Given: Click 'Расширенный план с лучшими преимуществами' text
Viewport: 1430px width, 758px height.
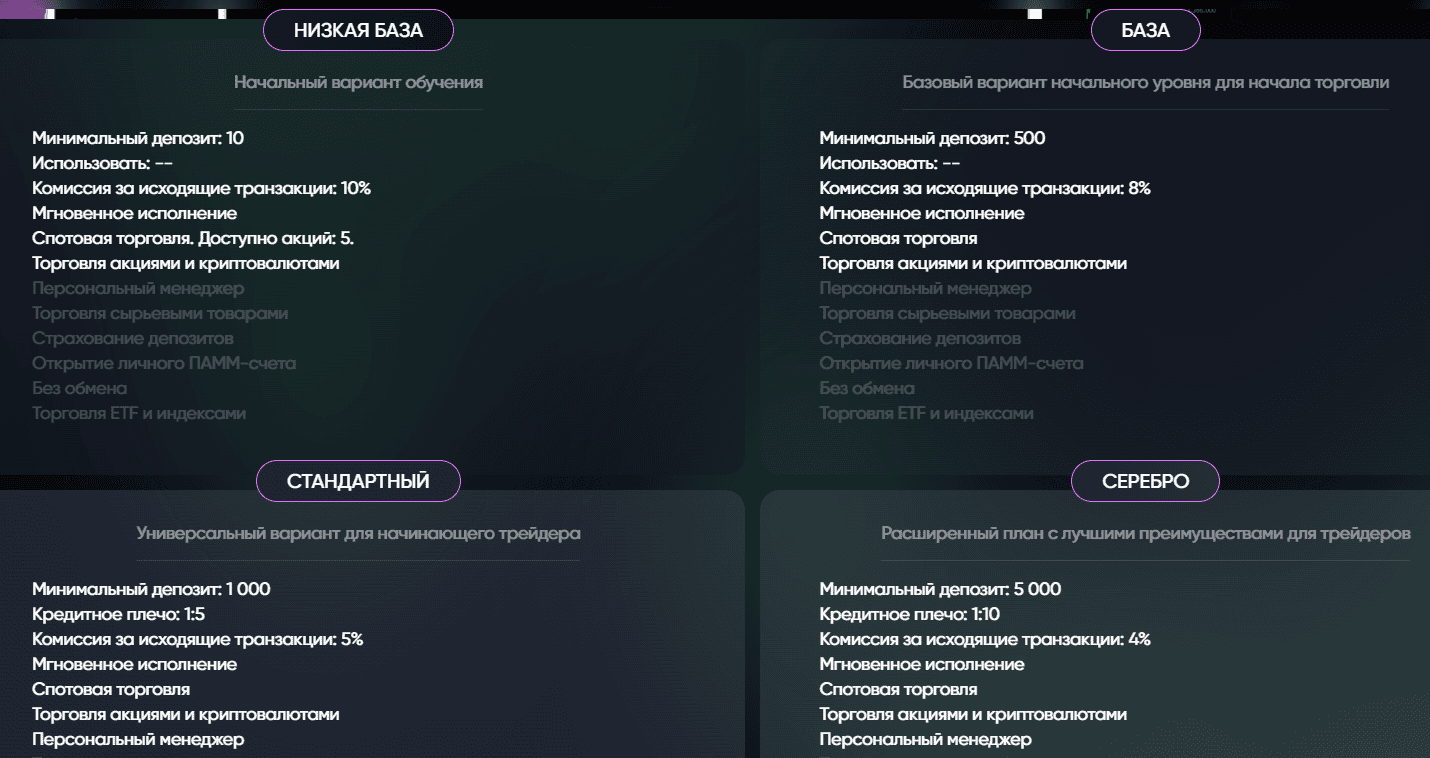Looking at the screenshot, I should point(1145,533).
